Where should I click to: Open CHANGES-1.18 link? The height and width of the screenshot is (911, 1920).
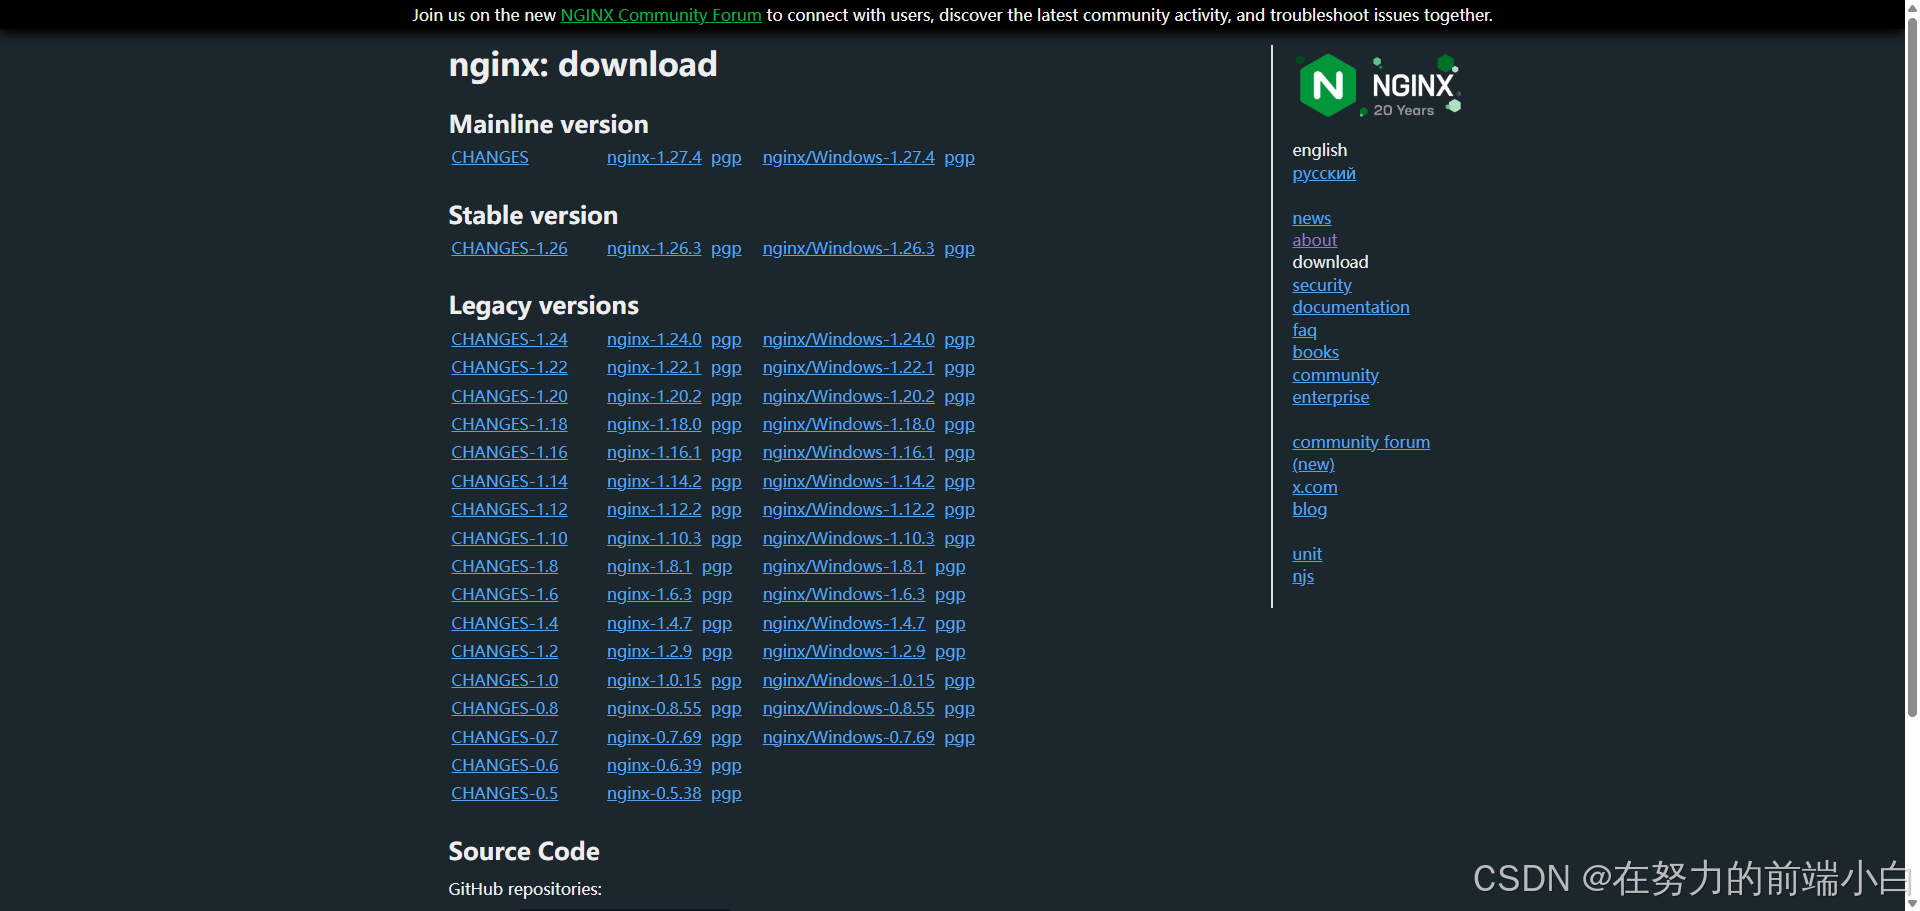(x=509, y=424)
